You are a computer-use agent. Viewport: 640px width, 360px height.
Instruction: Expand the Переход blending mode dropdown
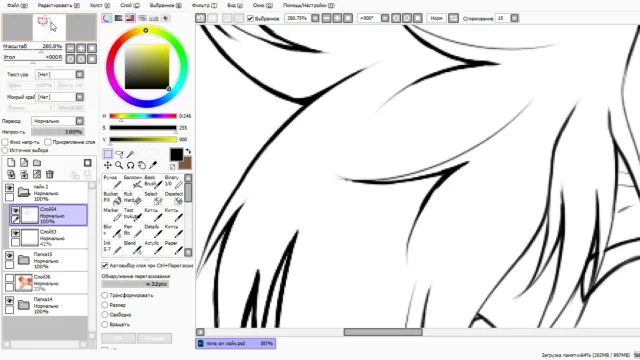pyautogui.click(x=58, y=121)
